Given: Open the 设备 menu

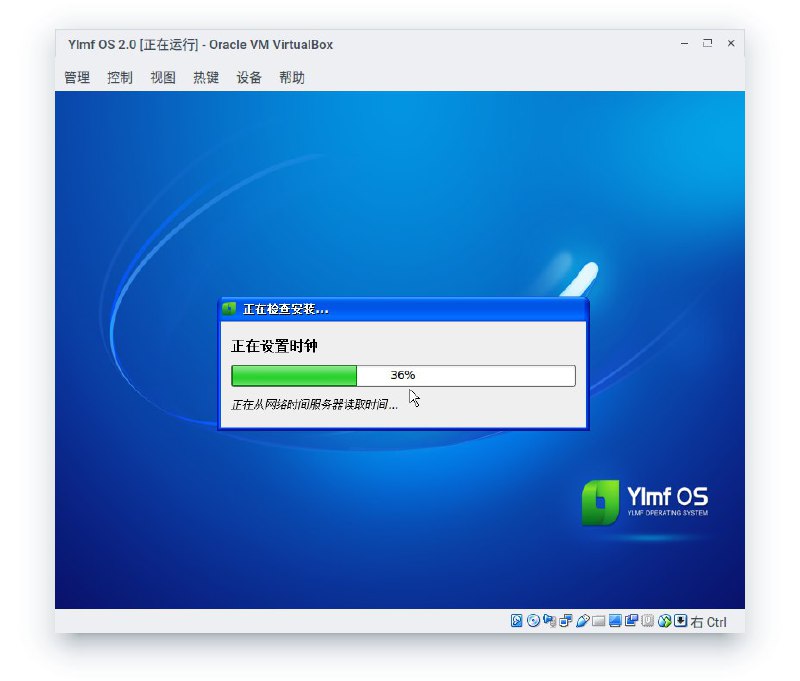Looking at the screenshot, I should pyautogui.click(x=248, y=78).
